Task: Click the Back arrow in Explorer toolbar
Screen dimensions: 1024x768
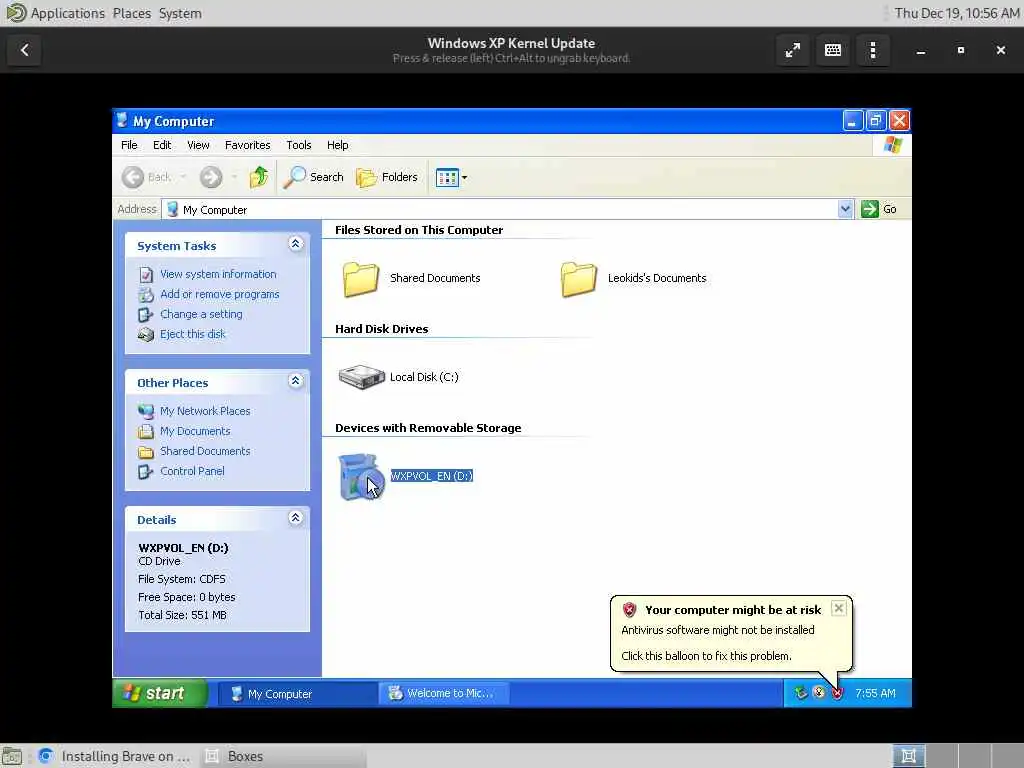Action: pyautogui.click(x=133, y=177)
